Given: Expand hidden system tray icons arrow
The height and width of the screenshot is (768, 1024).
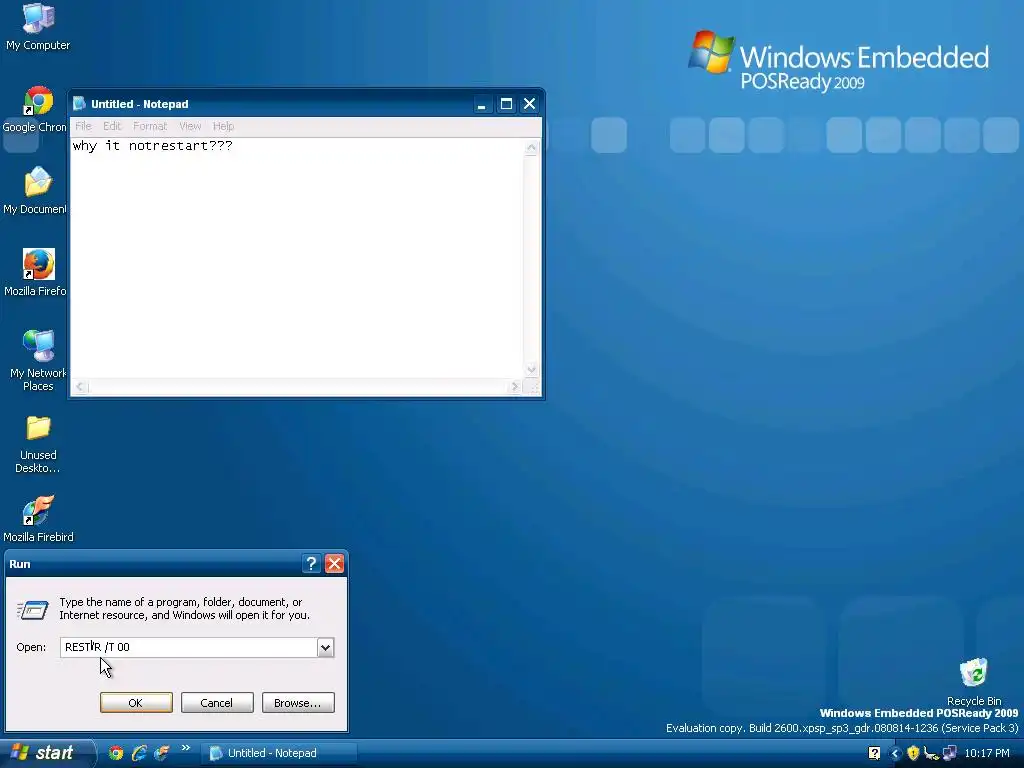Looking at the screenshot, I should tap(895, 753).
